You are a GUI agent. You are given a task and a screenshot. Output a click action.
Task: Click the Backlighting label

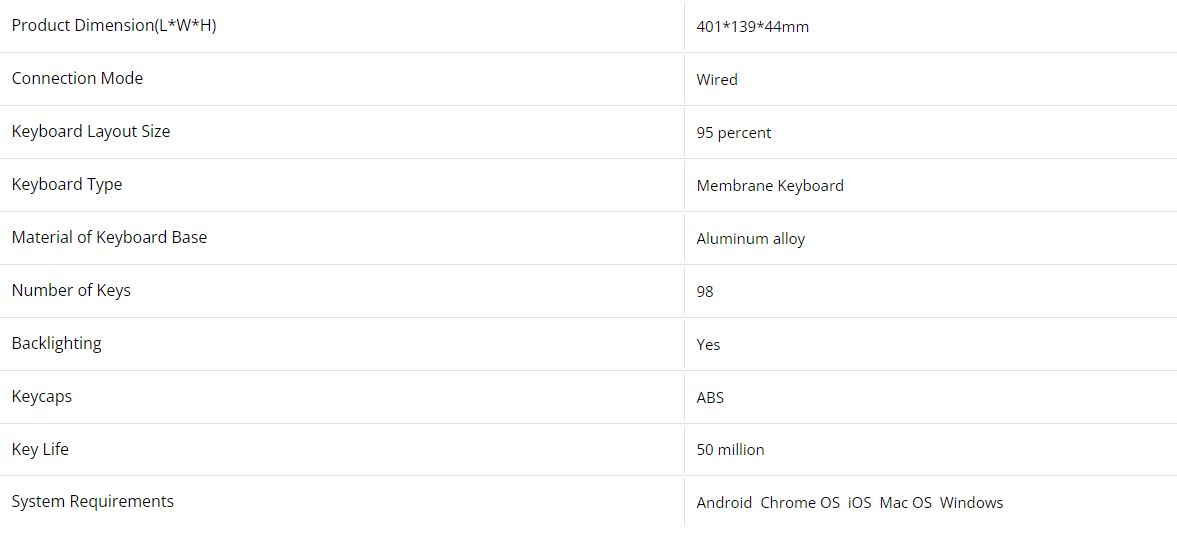pos(56,344)
